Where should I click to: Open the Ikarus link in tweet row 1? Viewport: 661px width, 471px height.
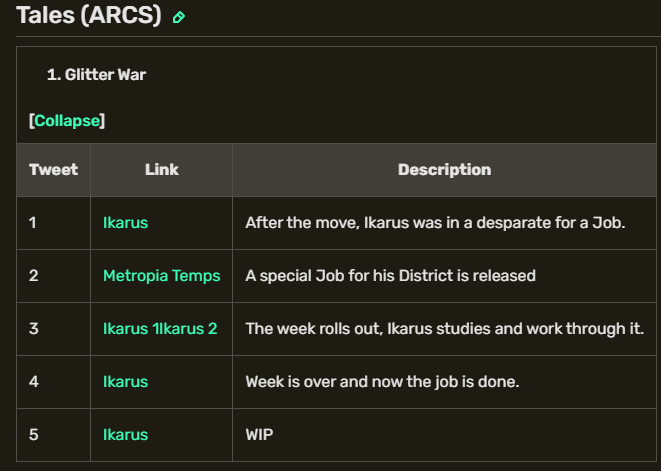click(x=125, y=222)
